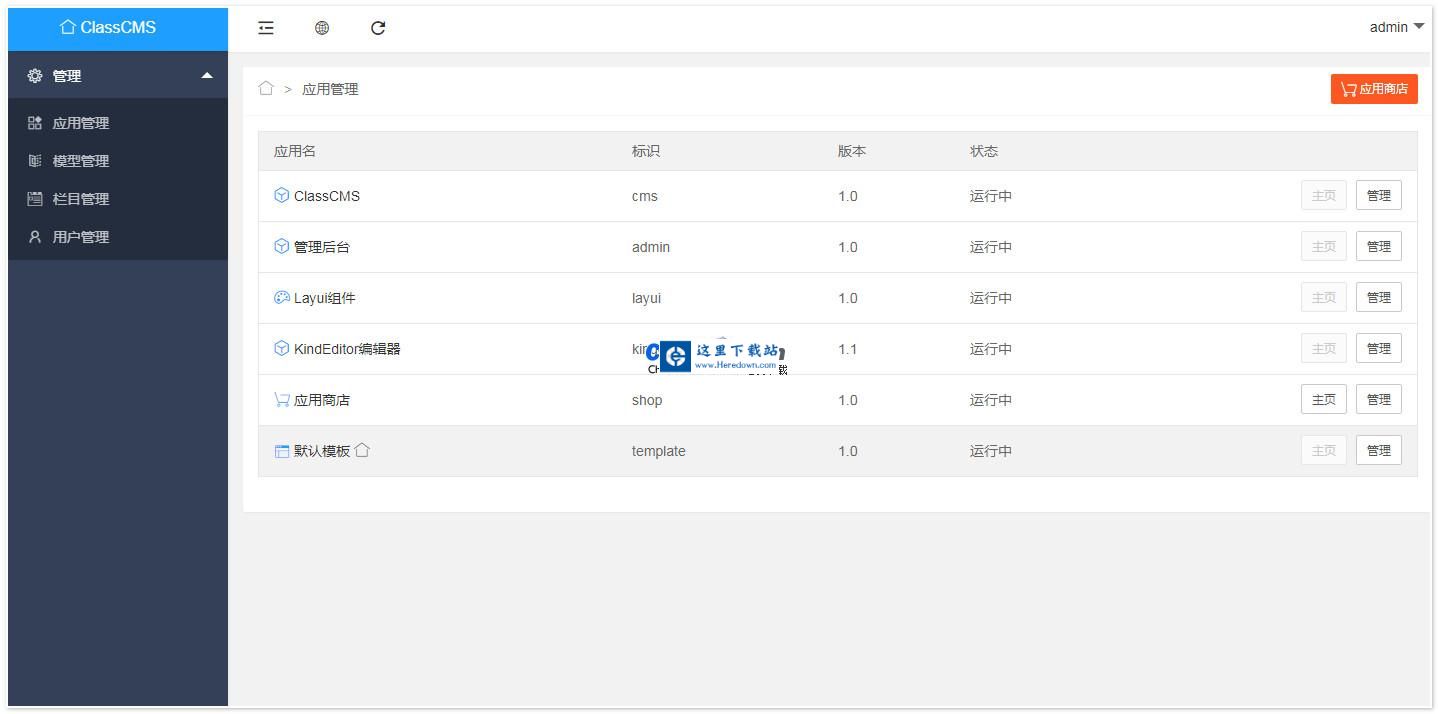The width and height of the screenshot is (1438, 714).
Task: Click the cube icon of 管理后台 row
Action: (x=282, y=246)
